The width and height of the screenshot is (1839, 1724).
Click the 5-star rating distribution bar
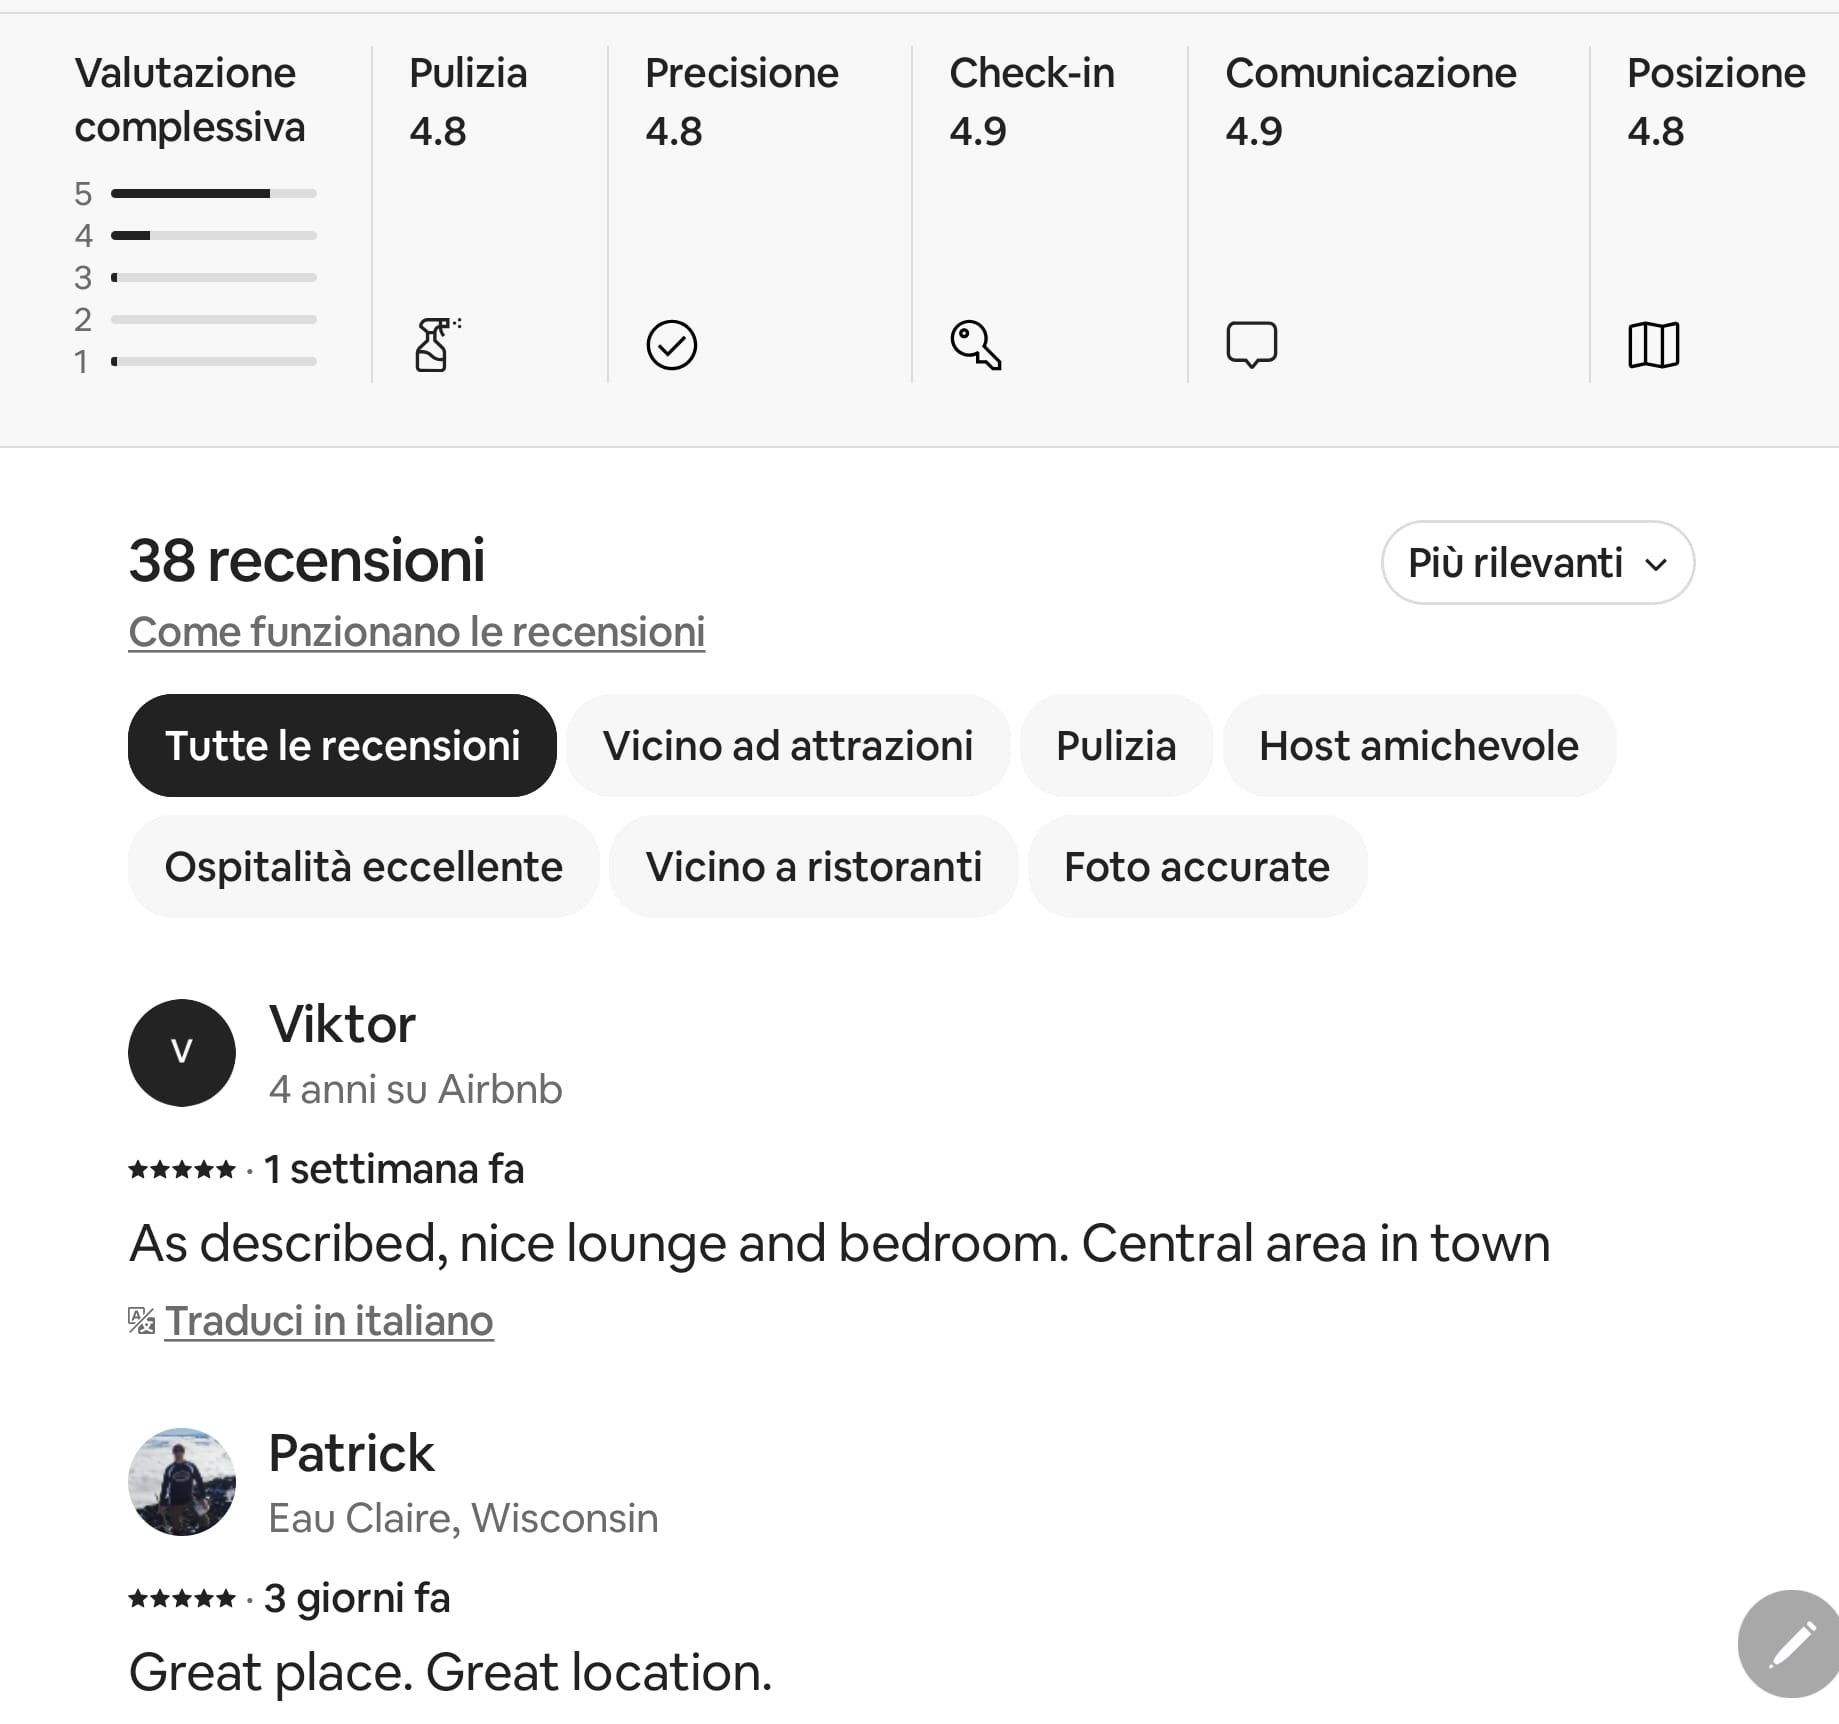pos(213,193)
